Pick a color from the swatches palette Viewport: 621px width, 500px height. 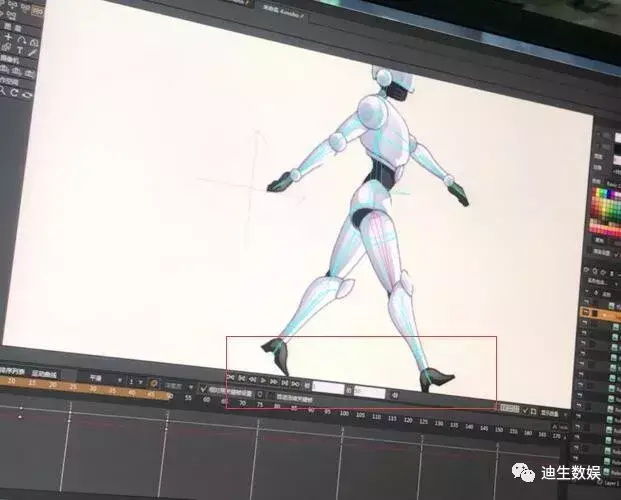(x=604, y=202)
